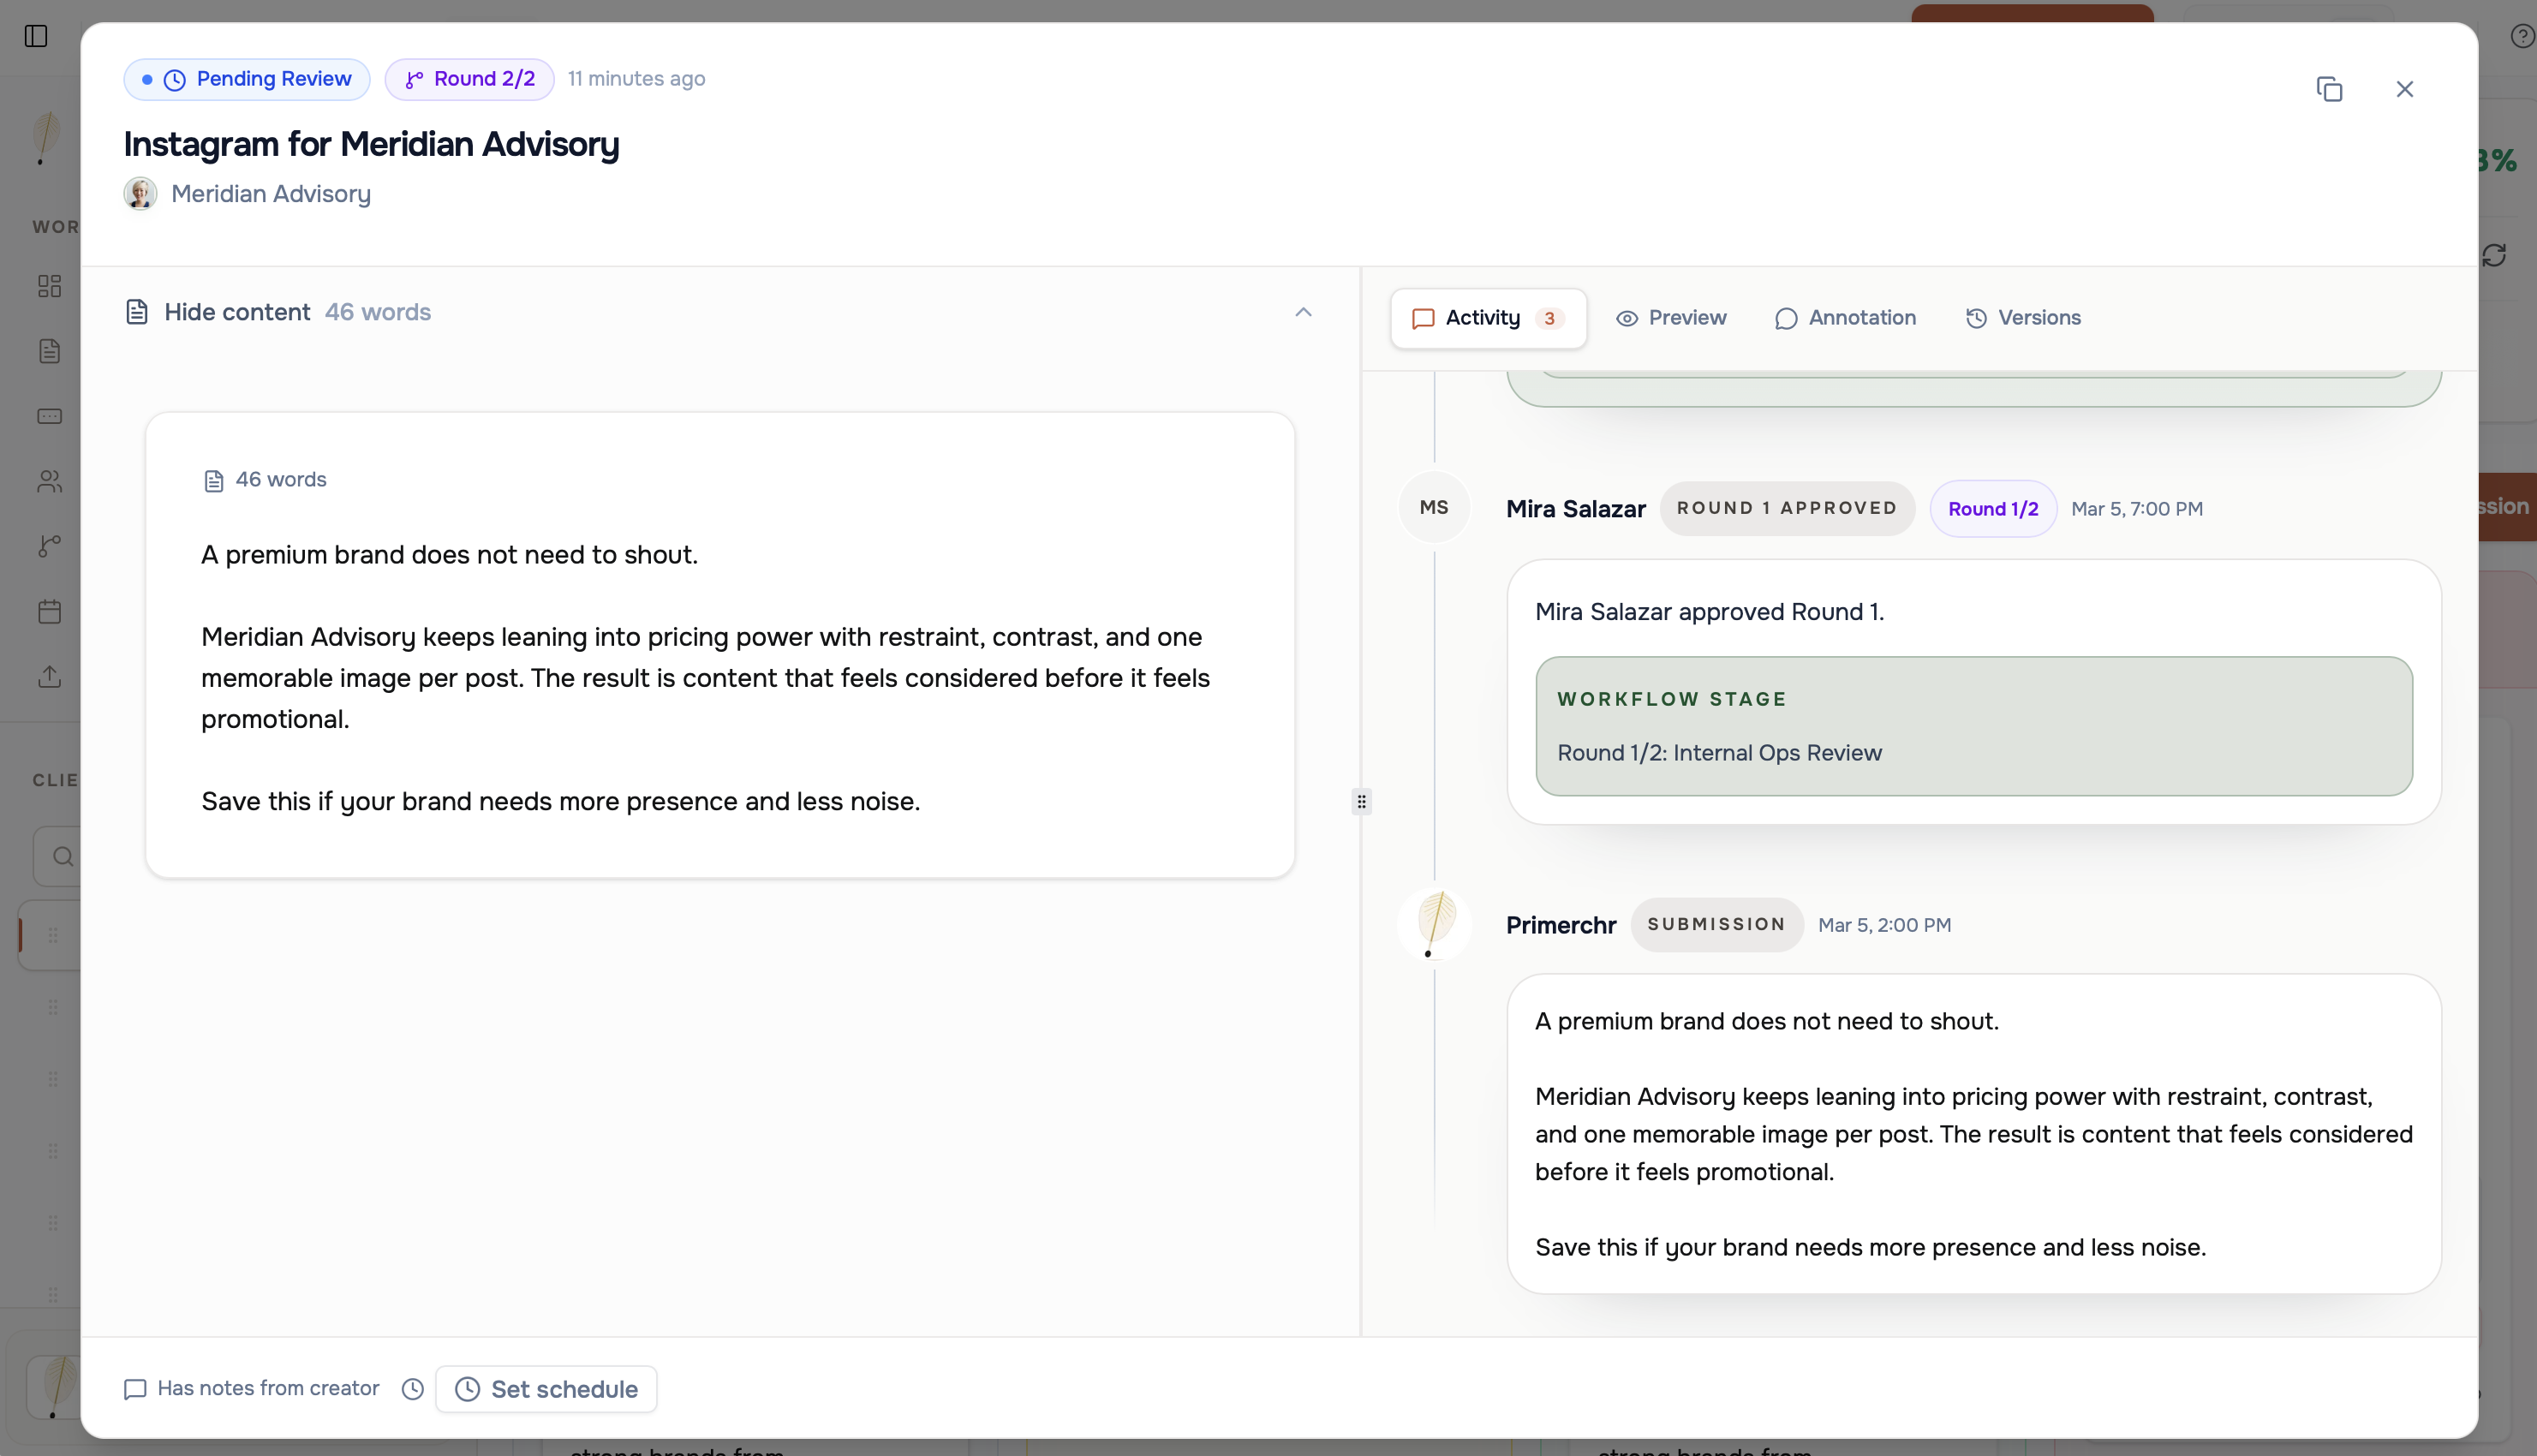The width and height of the screenshot is (2537, 1456).
Task: Click the leaf logo in the background sidebar
Action: coord(45,138)
